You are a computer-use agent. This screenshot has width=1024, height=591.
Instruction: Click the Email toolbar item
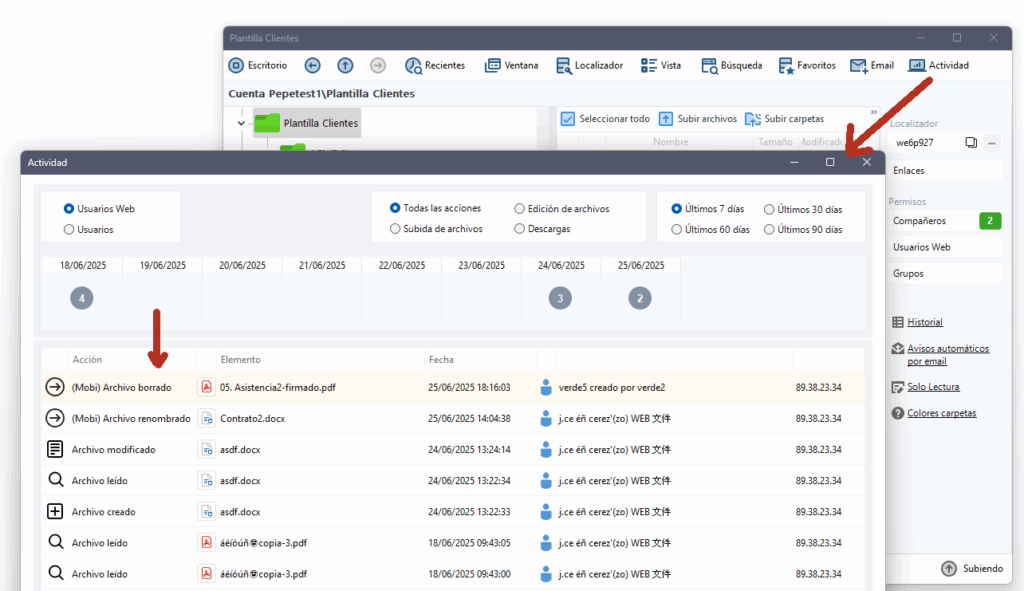tap(872, 65)
